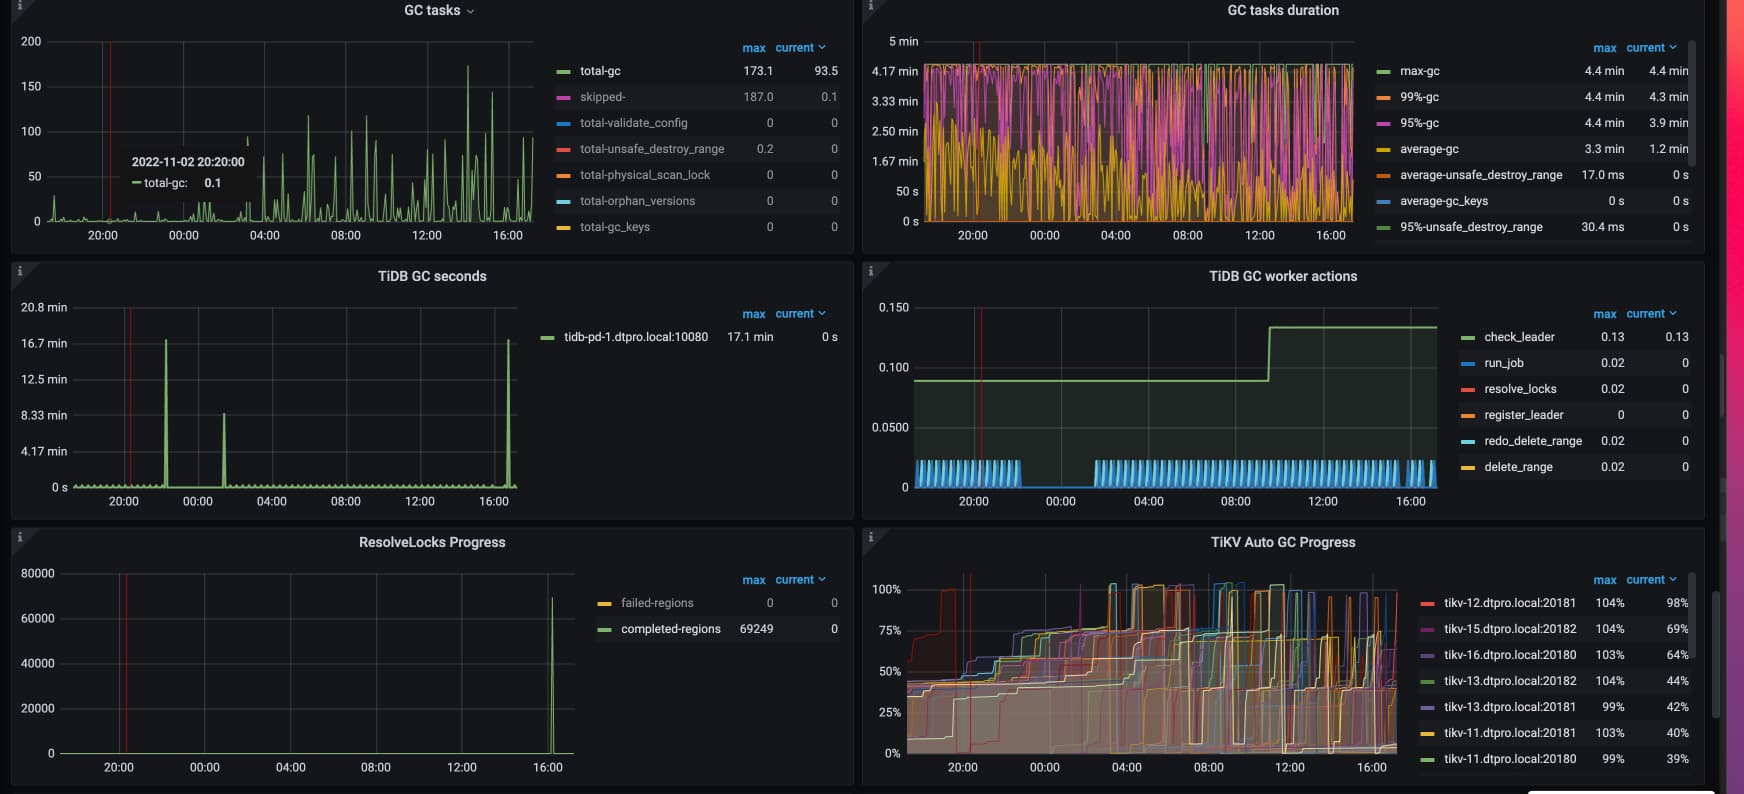Open info icon on TiKV Auto GC Progress
Screen dimensions: 1744x794
tap(871, 537)
